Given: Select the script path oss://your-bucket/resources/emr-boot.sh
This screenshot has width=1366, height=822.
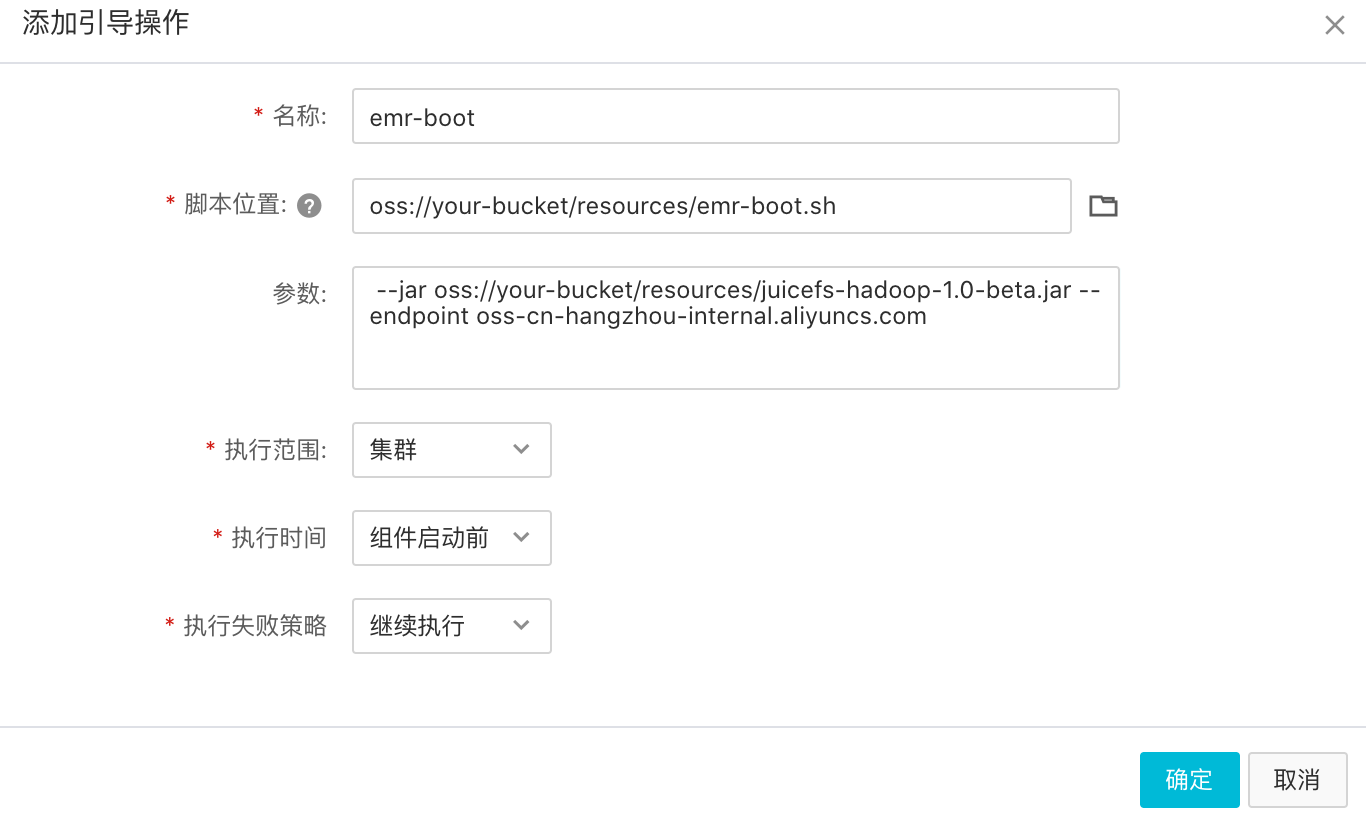Looking at the screenshot, I should point(711,206).
